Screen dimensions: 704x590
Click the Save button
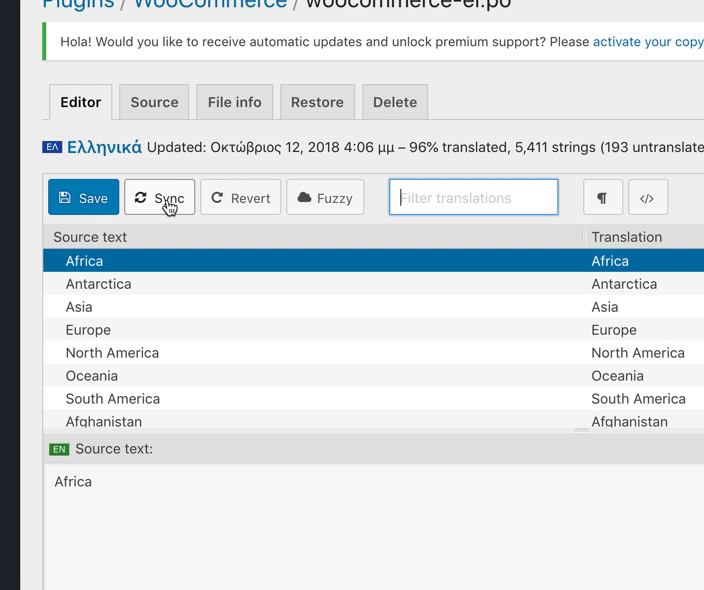pos(84,197)
